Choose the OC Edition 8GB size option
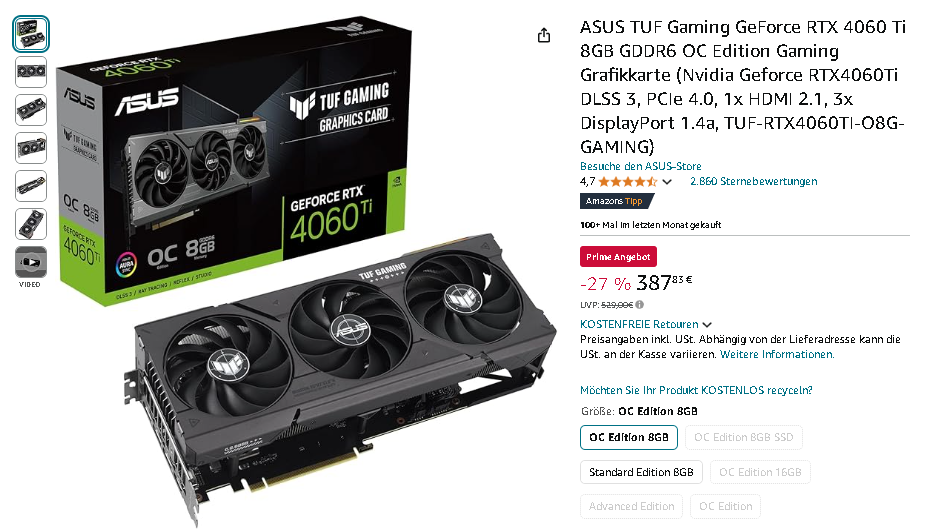The height and width of the screenshot is (530, 926). (628, 437)
